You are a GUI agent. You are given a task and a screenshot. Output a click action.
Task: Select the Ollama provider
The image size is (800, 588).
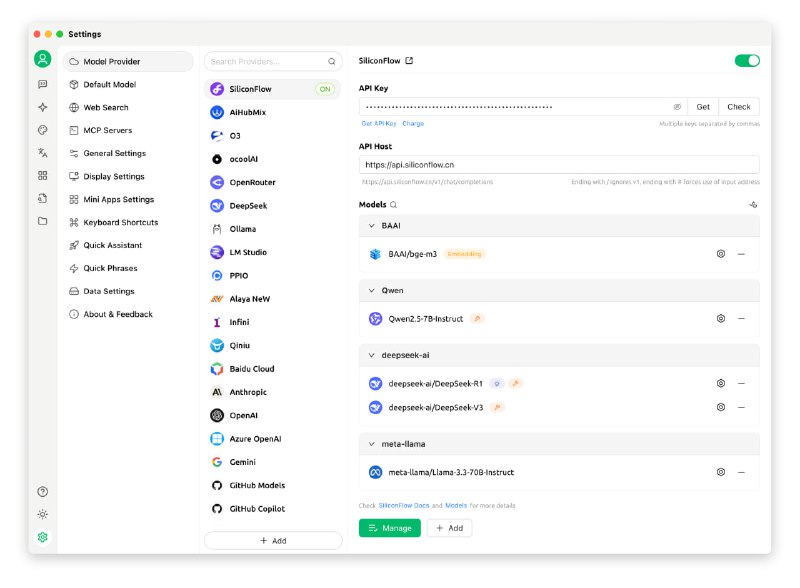(x=273, y=229)
